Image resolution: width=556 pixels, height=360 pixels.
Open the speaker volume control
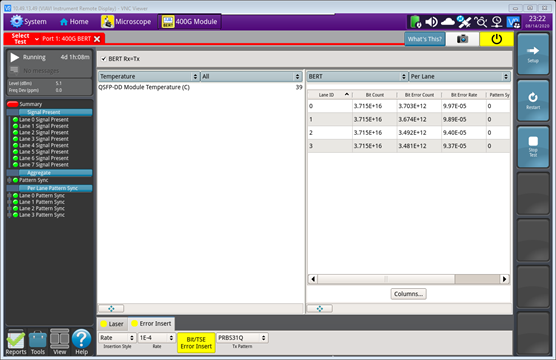(x=431, y=22)
